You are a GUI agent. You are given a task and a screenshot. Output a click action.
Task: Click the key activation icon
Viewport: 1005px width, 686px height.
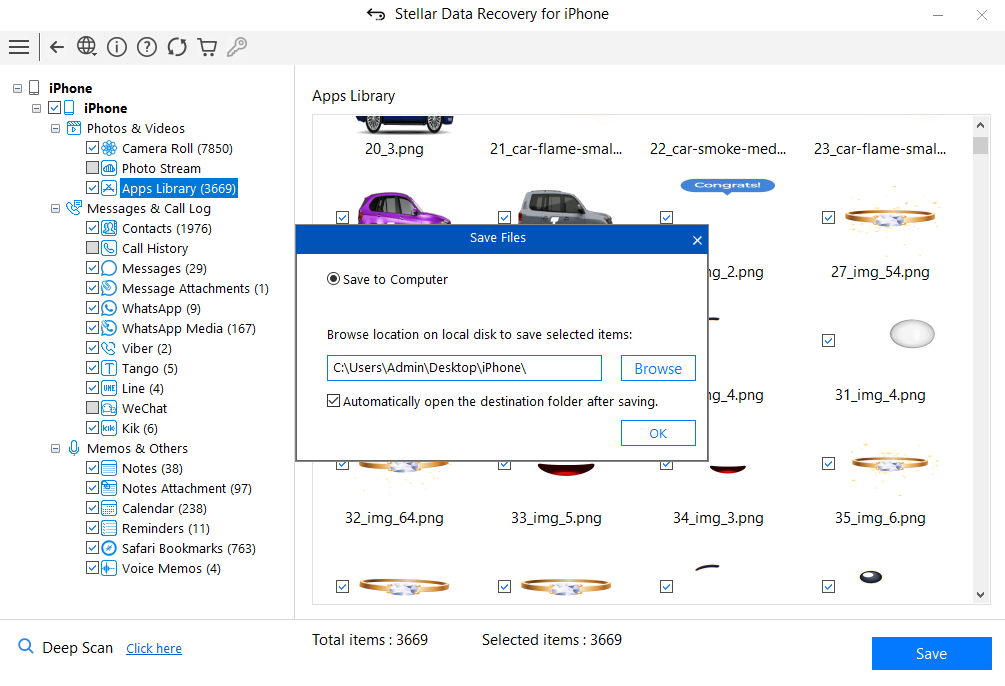237,47
